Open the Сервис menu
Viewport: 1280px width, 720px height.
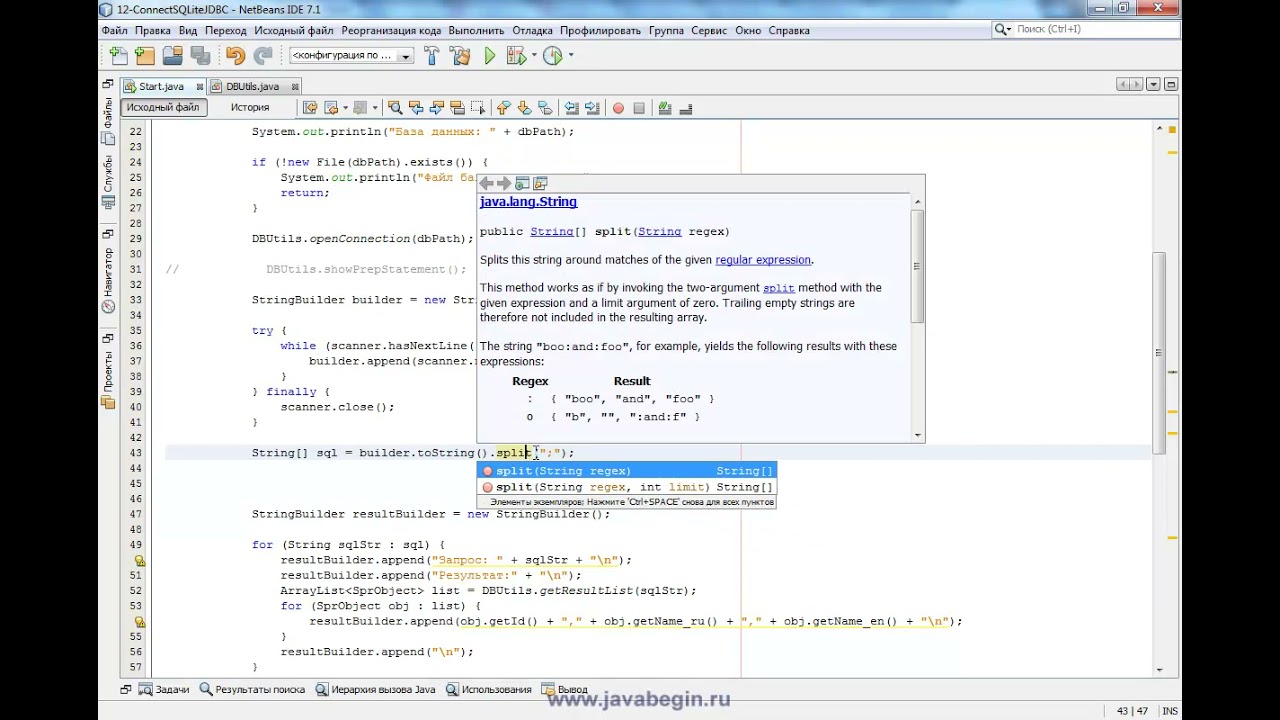coord(709,30)
